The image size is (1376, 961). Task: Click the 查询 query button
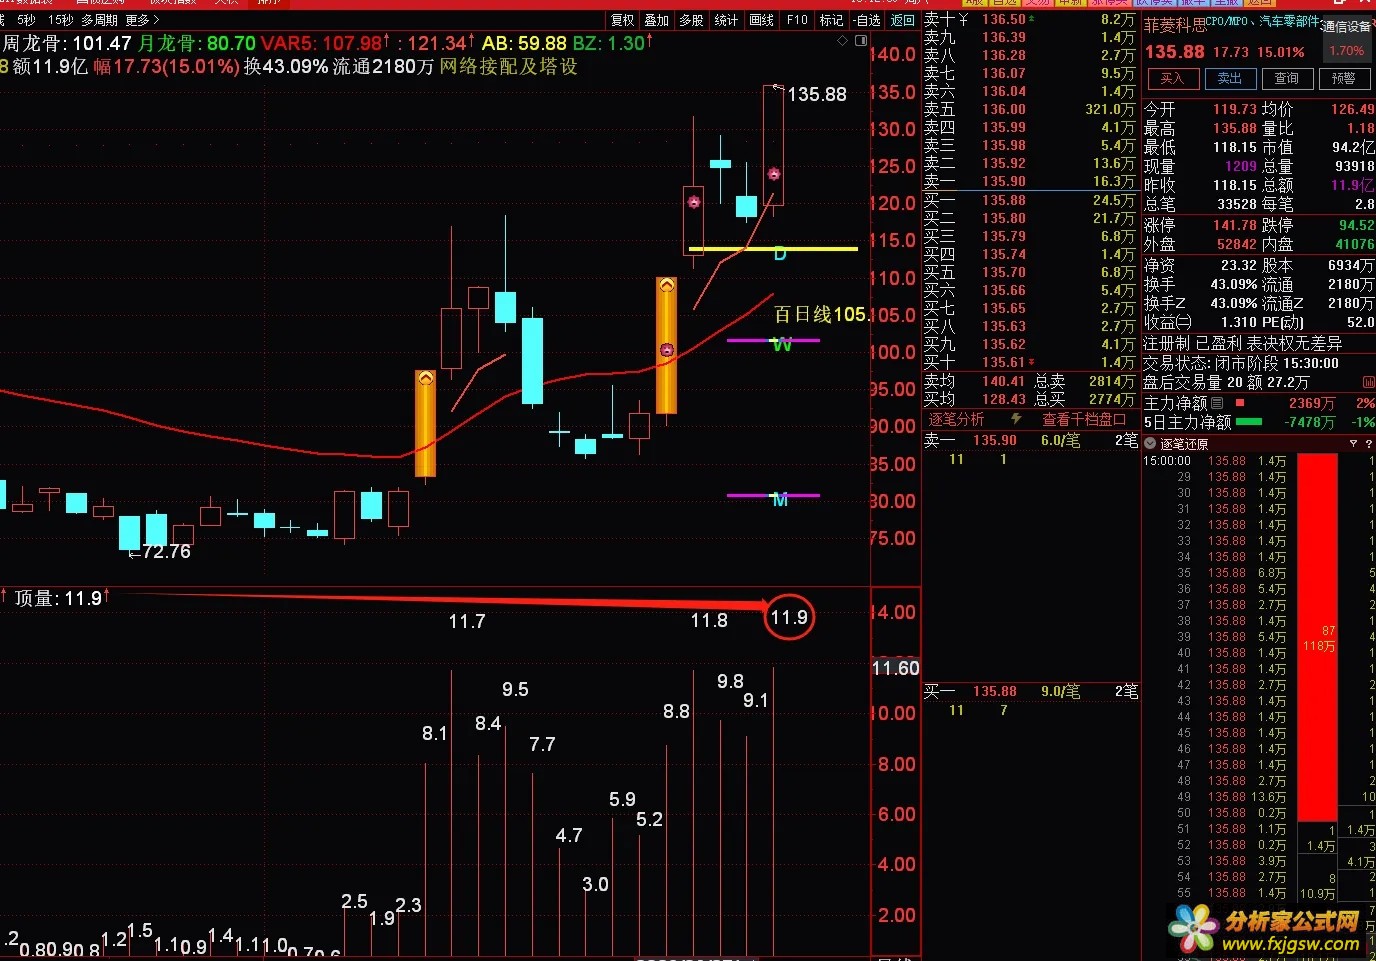pyautogui.click(x=1286, y=78)
